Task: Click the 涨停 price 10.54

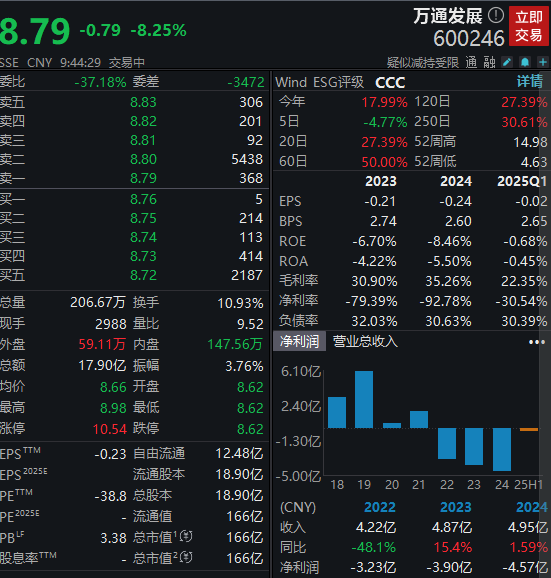Action: 110,429
